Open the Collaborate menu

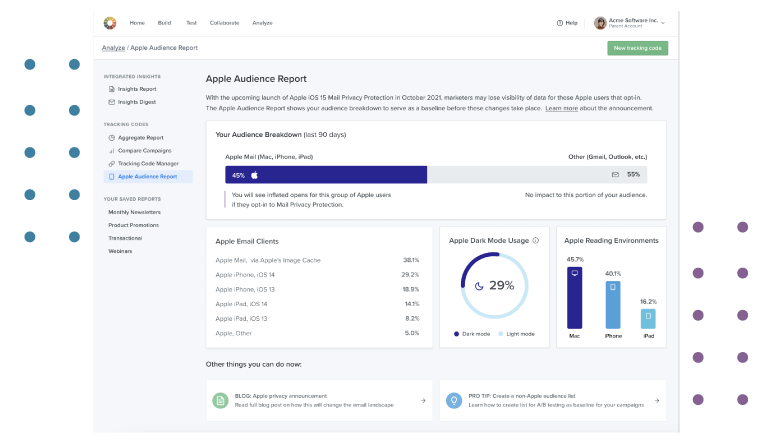[x=224, y=23]
